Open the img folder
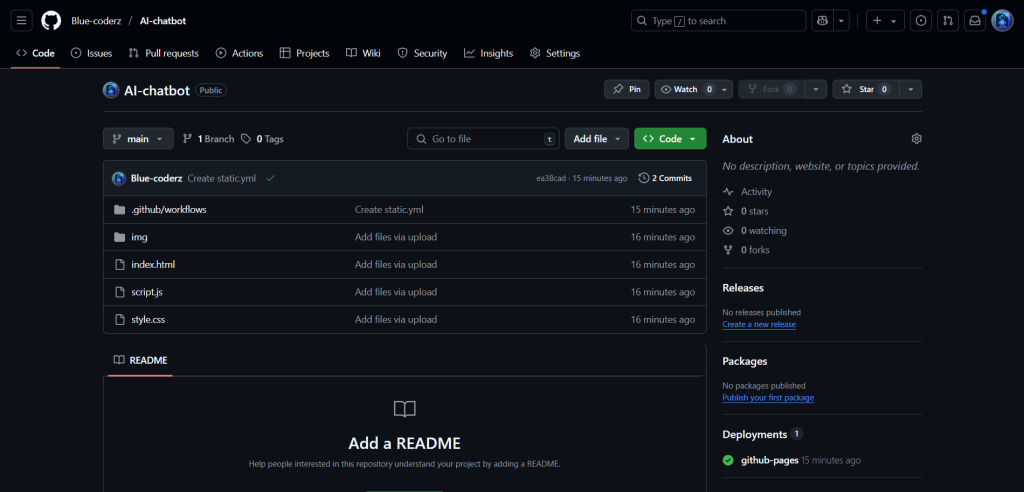Image resolution: width=1024 pixels, height=492 pixels. pos(139,237)
